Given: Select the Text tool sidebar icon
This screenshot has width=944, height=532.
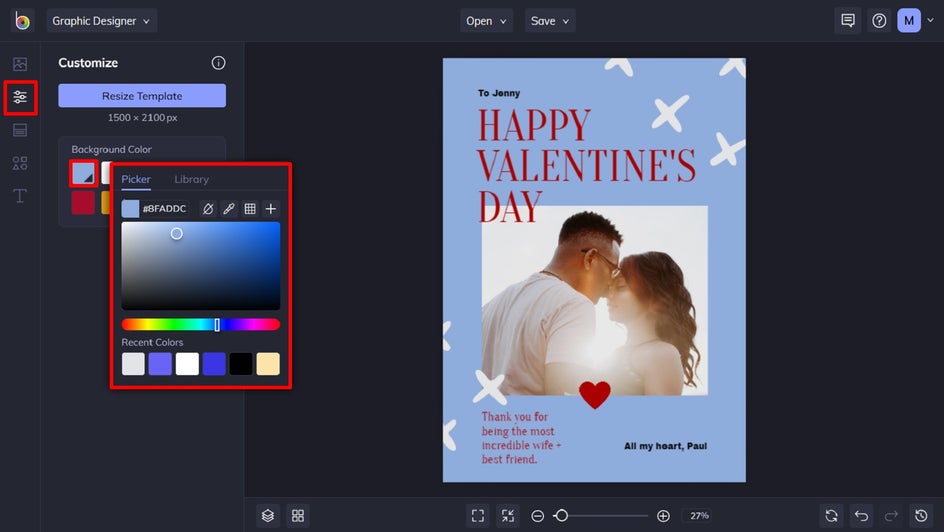Looking at the screenshot, I should [x=20, y=196].
